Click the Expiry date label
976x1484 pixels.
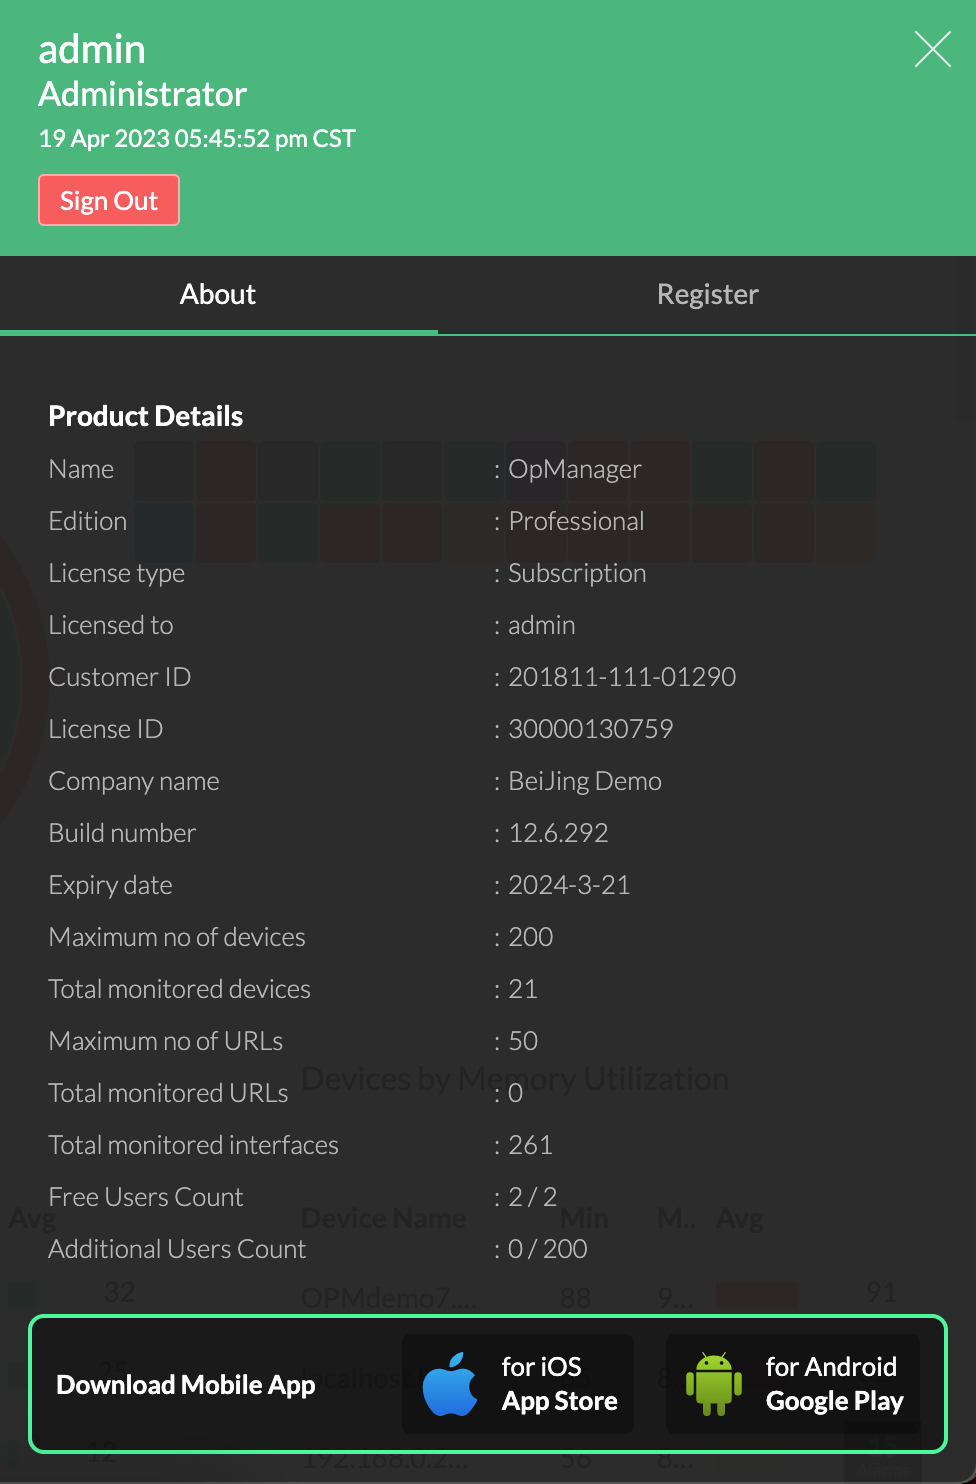click(x=111, y=885)
